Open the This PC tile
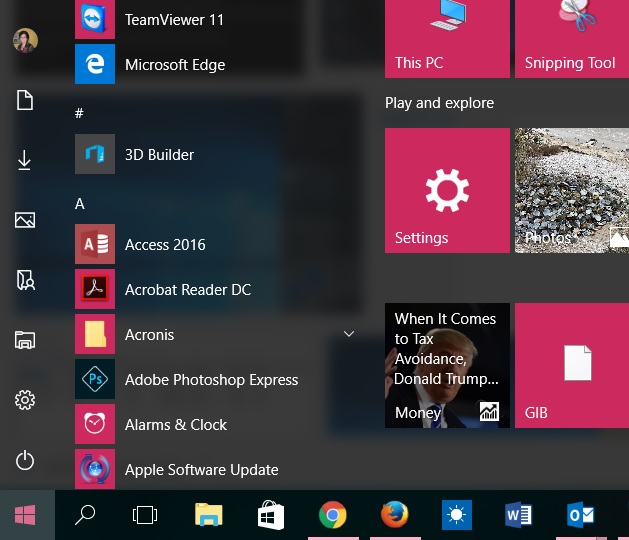 447,38
